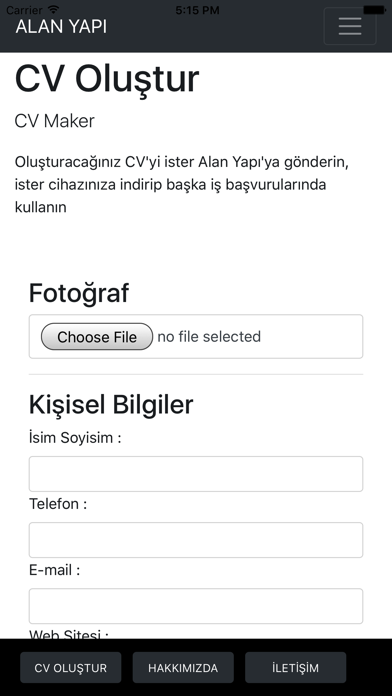392x696 pixels.
Task: Click the E-mail label
Action: (x=55, y=570)
